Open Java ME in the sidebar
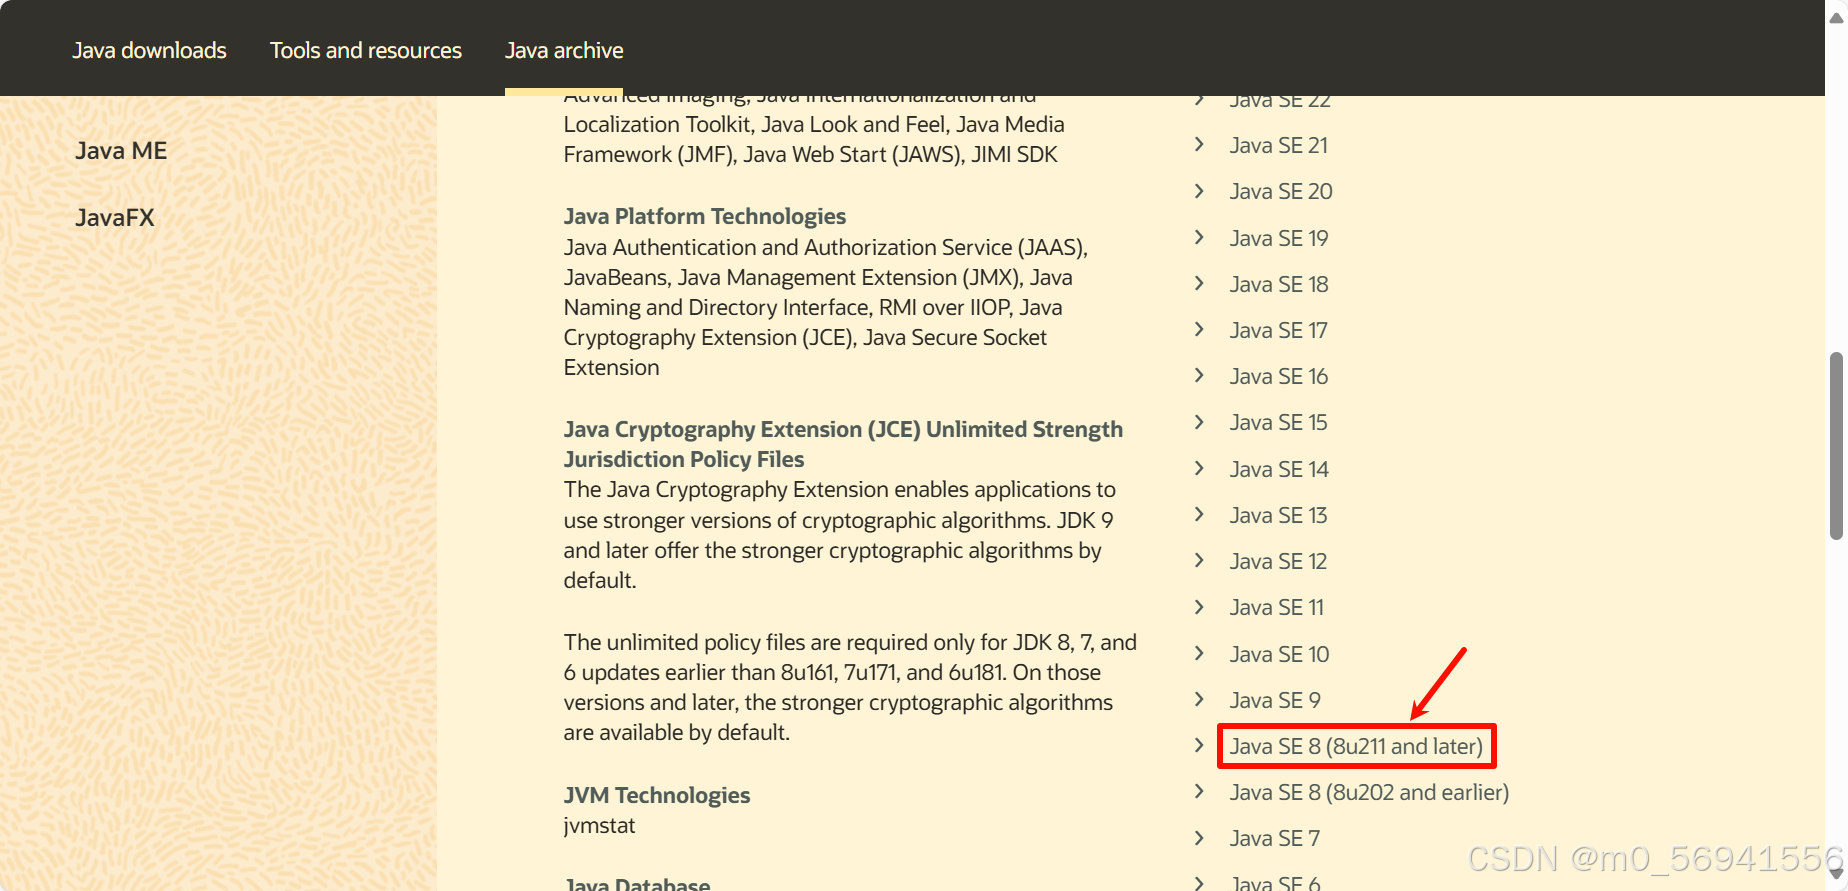 pyautogui.click(x=121, y=151)
